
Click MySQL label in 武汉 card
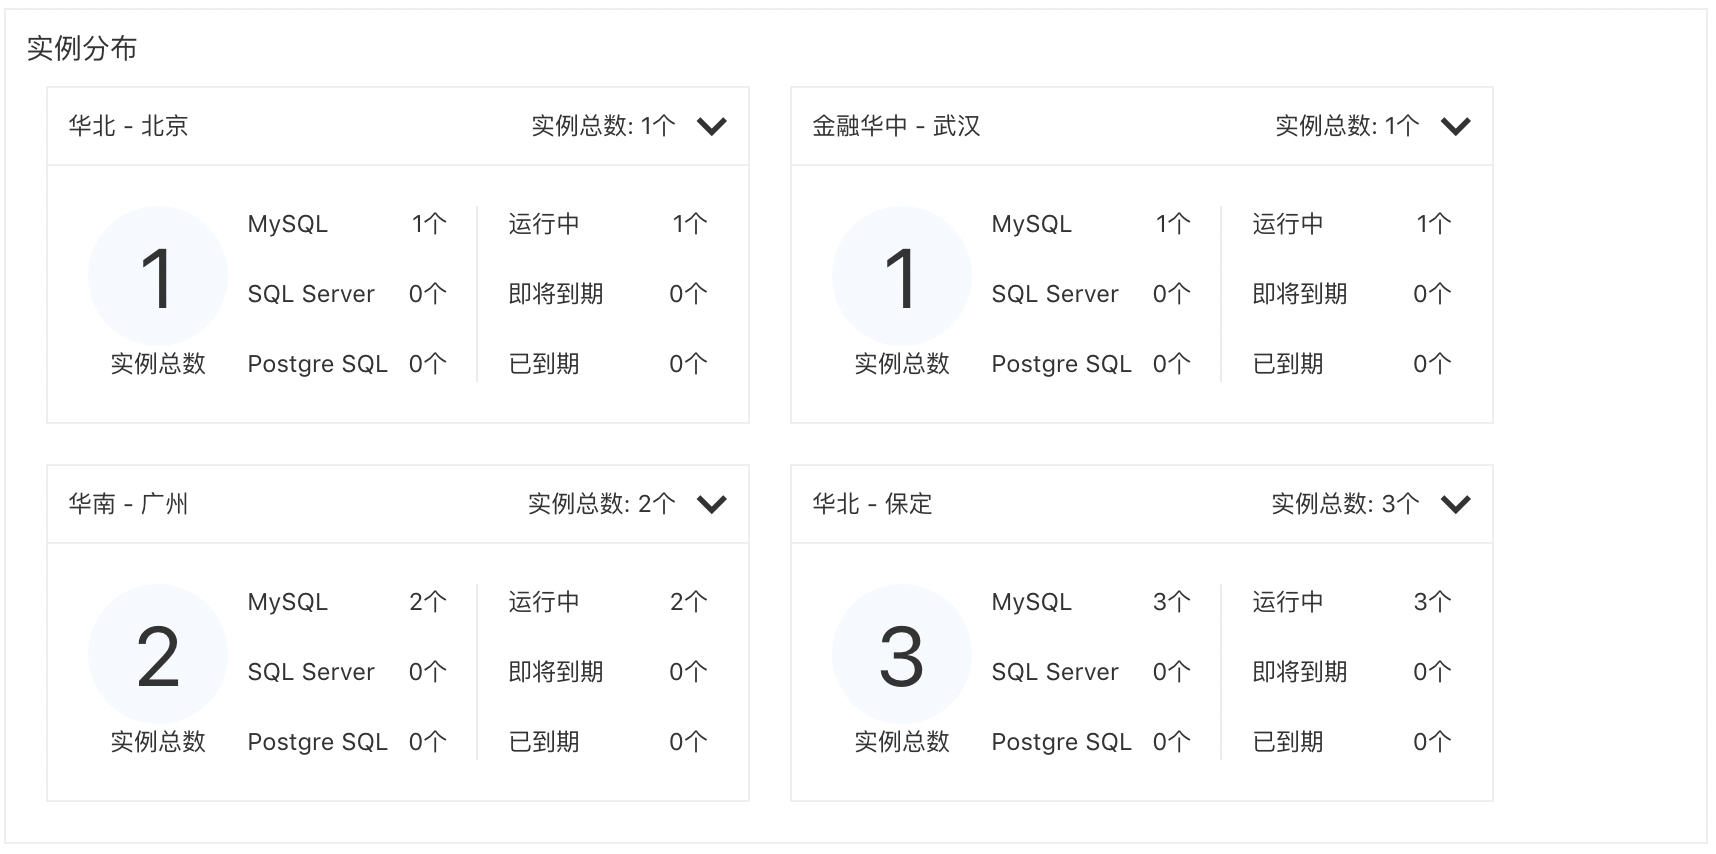point(1032,224)
